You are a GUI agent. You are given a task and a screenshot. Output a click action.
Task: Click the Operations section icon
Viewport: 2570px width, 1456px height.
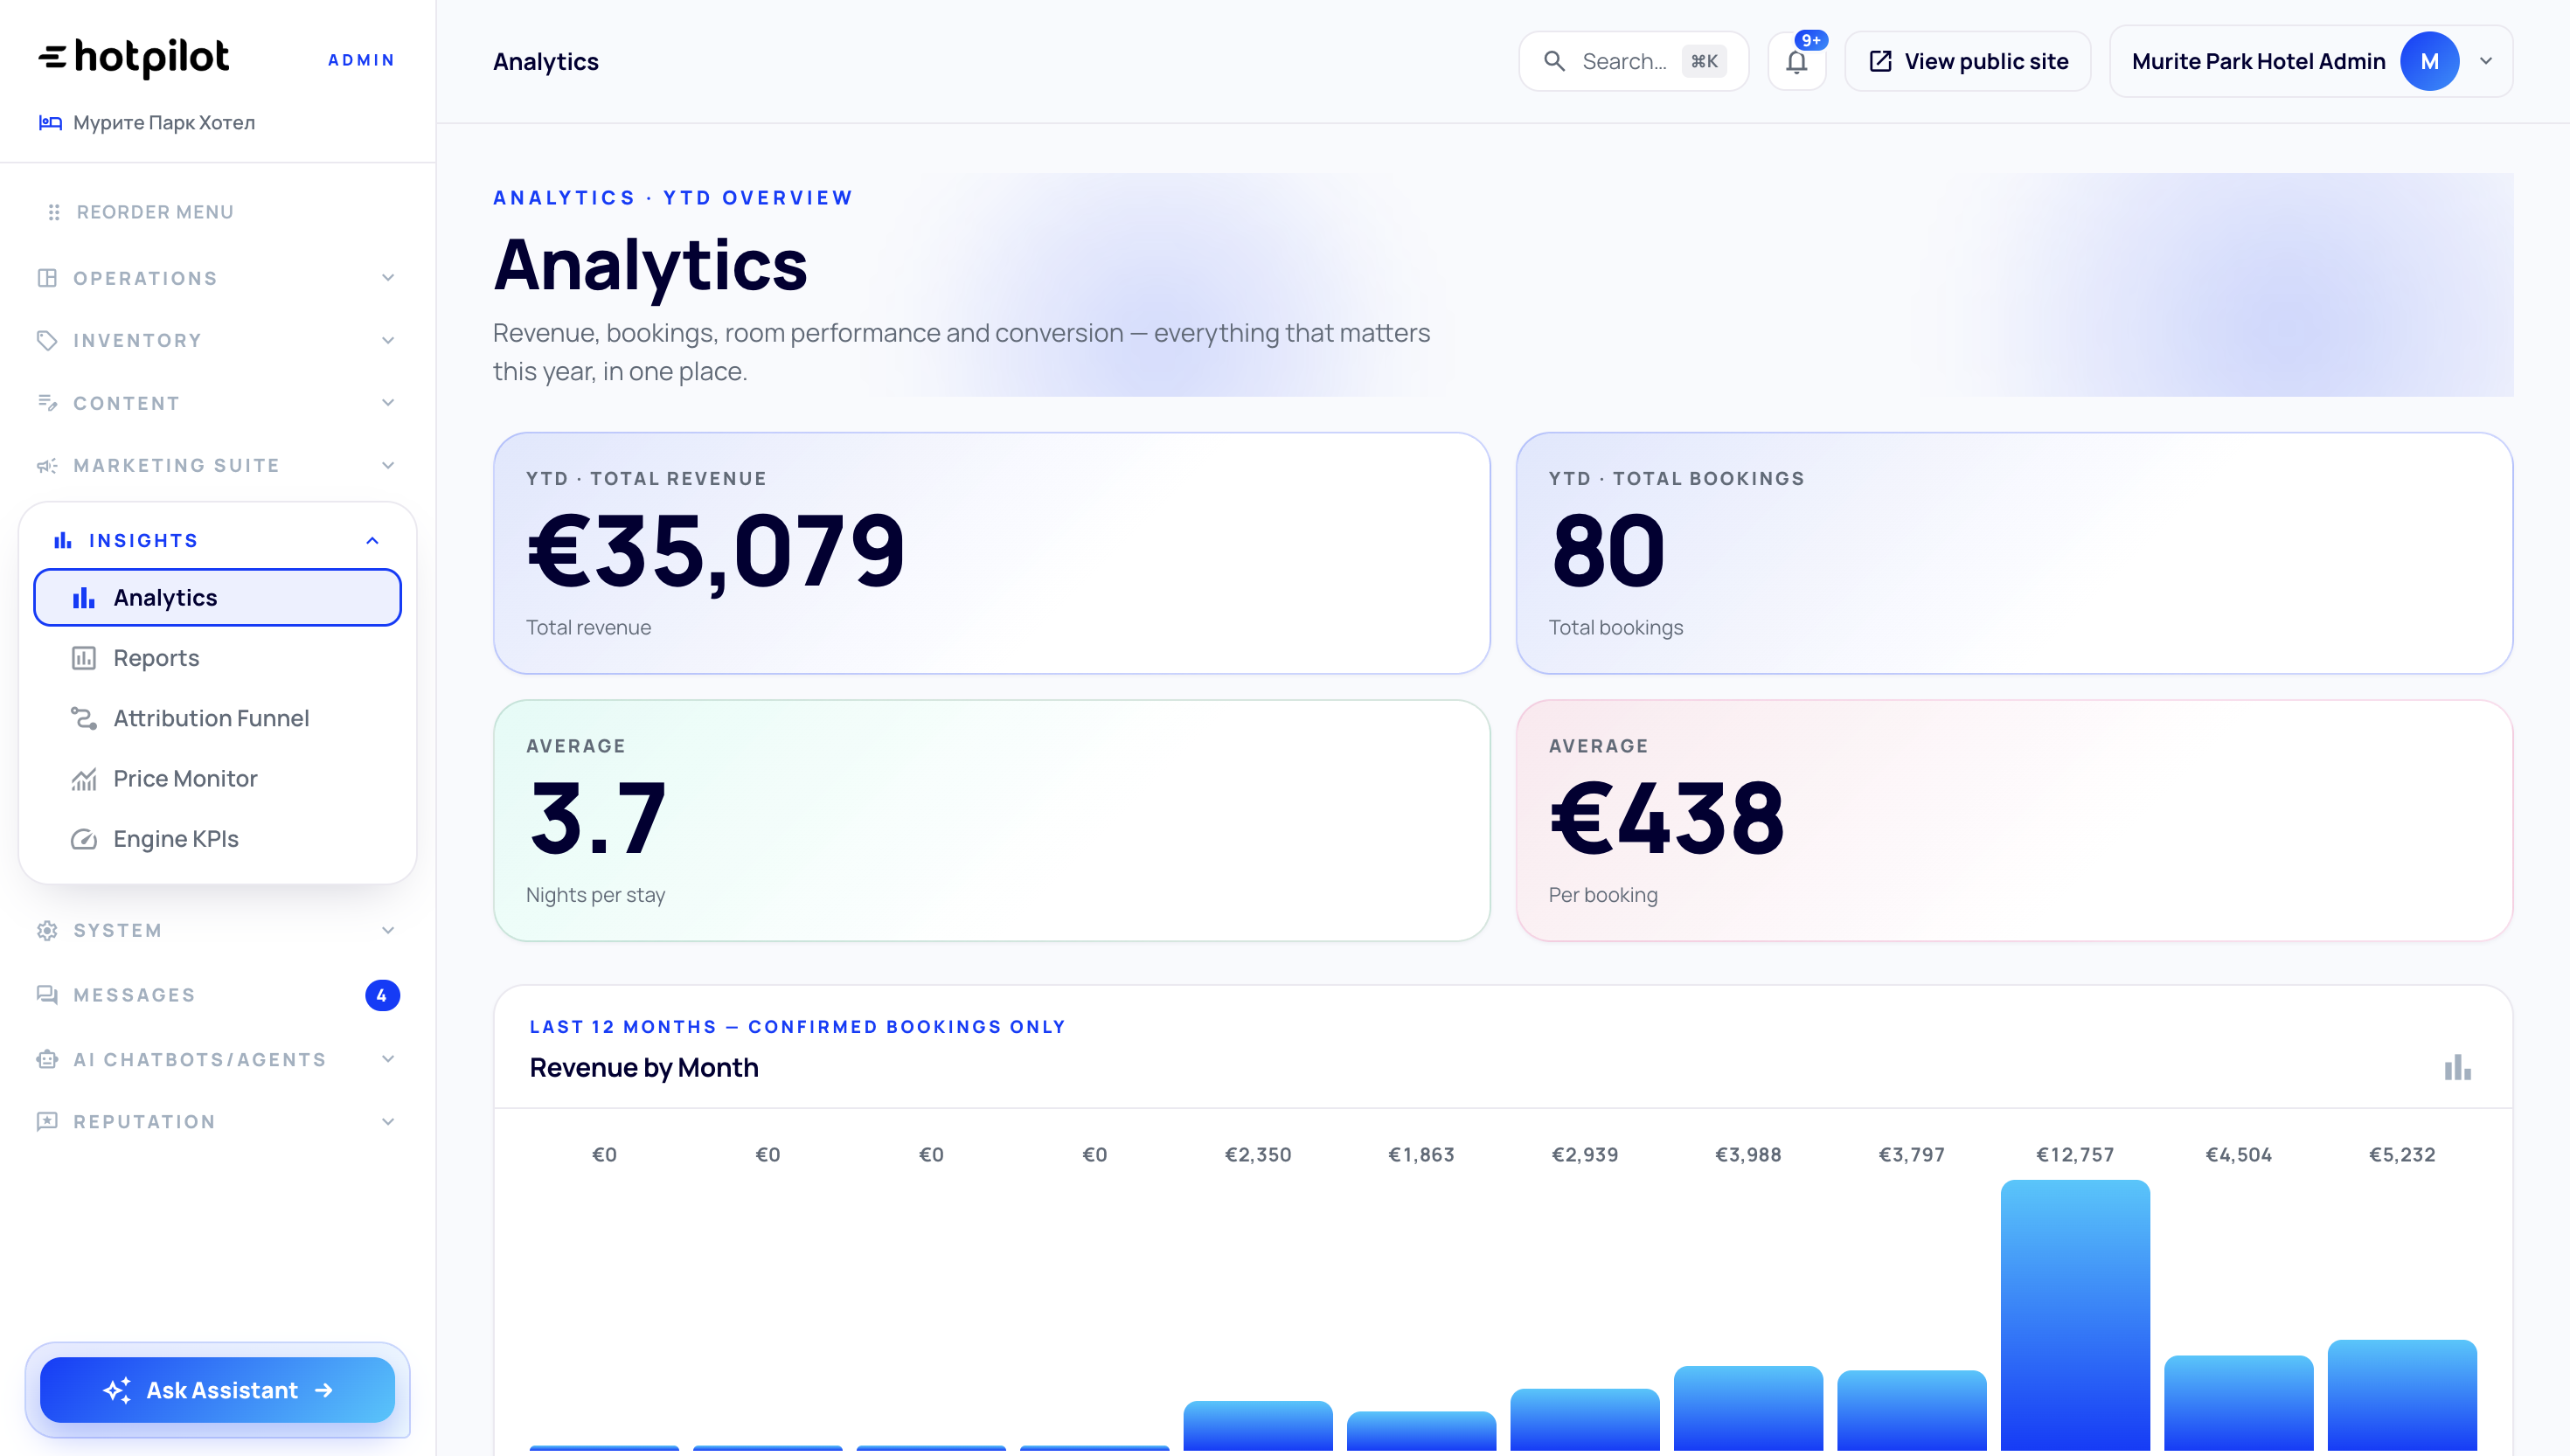47,278
